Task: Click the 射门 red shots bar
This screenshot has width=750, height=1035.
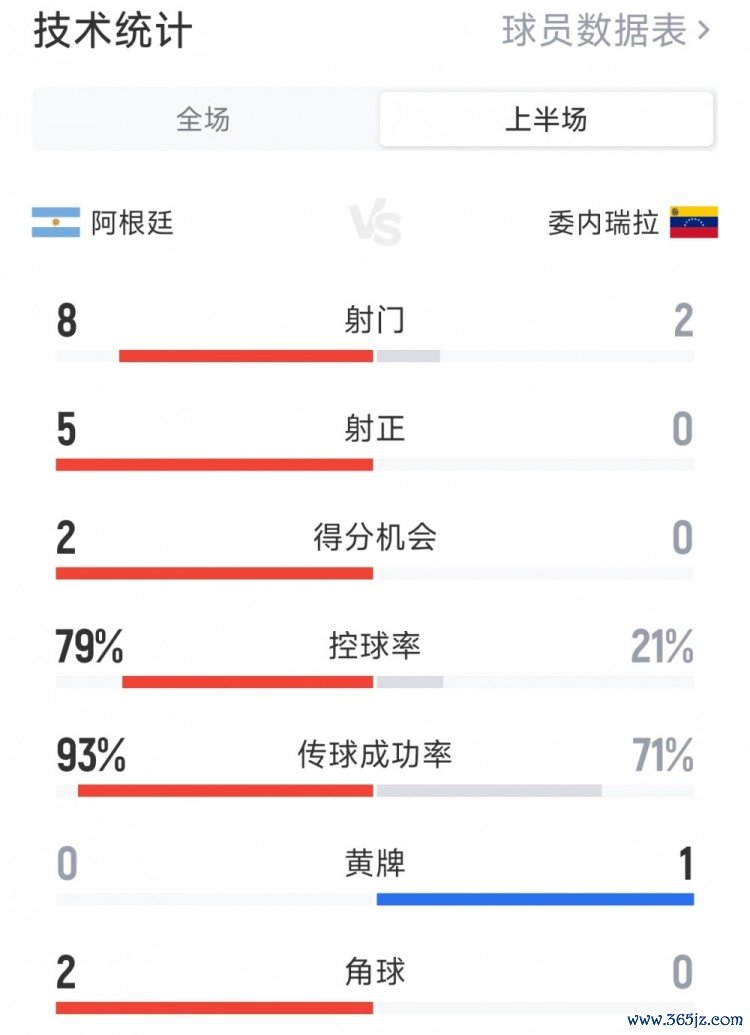Action: pos(246,356)
